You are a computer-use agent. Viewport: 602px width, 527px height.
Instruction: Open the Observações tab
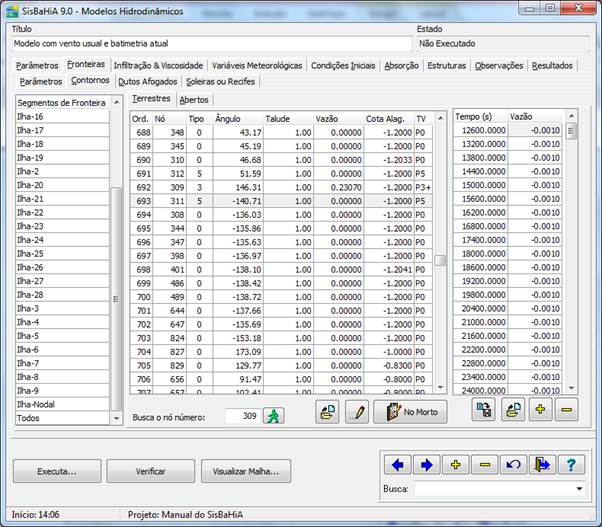coord(499,66)
